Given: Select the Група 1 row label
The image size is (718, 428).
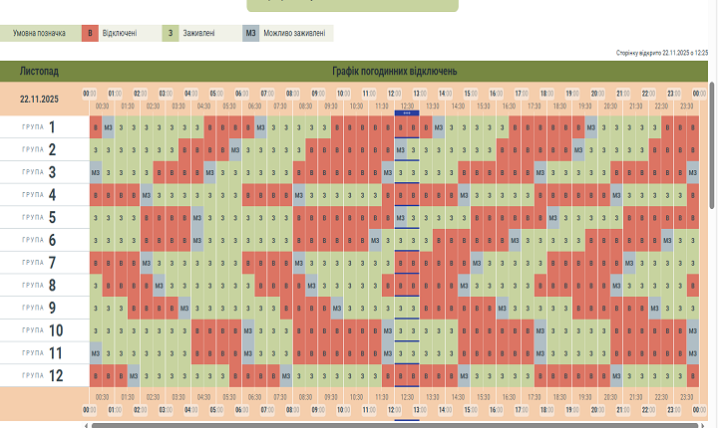Looking at the screenshot, I should tap(39, 127).
